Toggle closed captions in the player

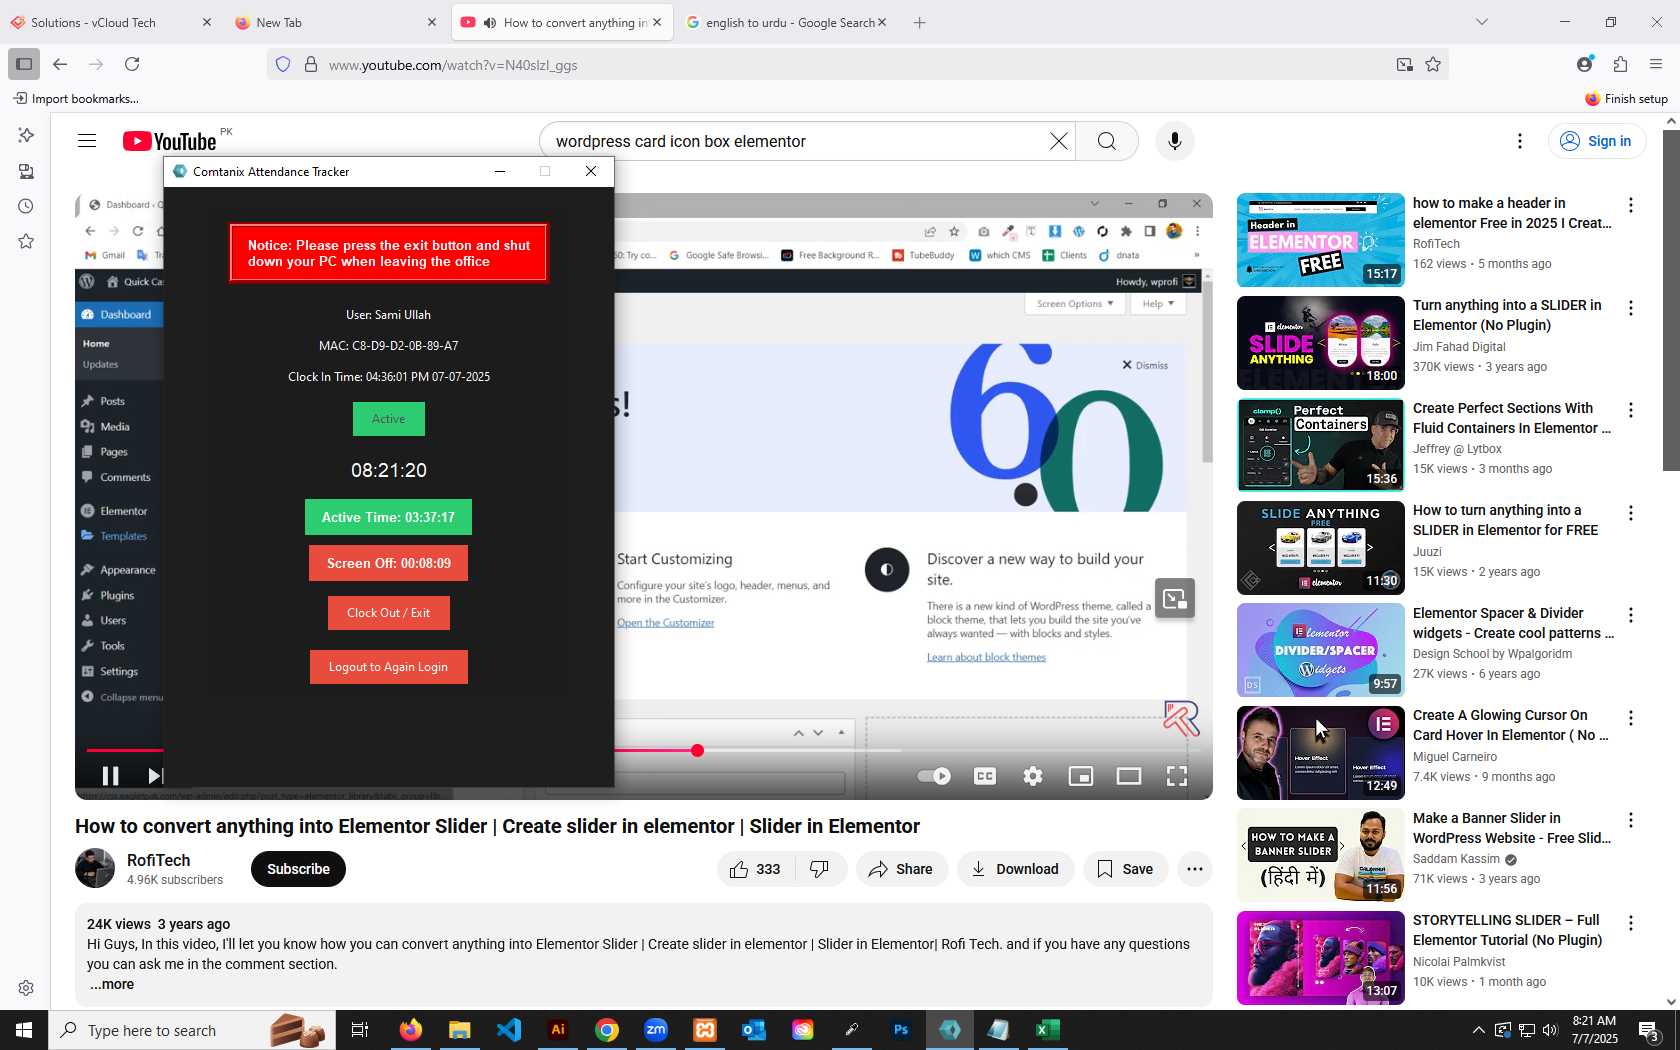click(x=985, y=776)
